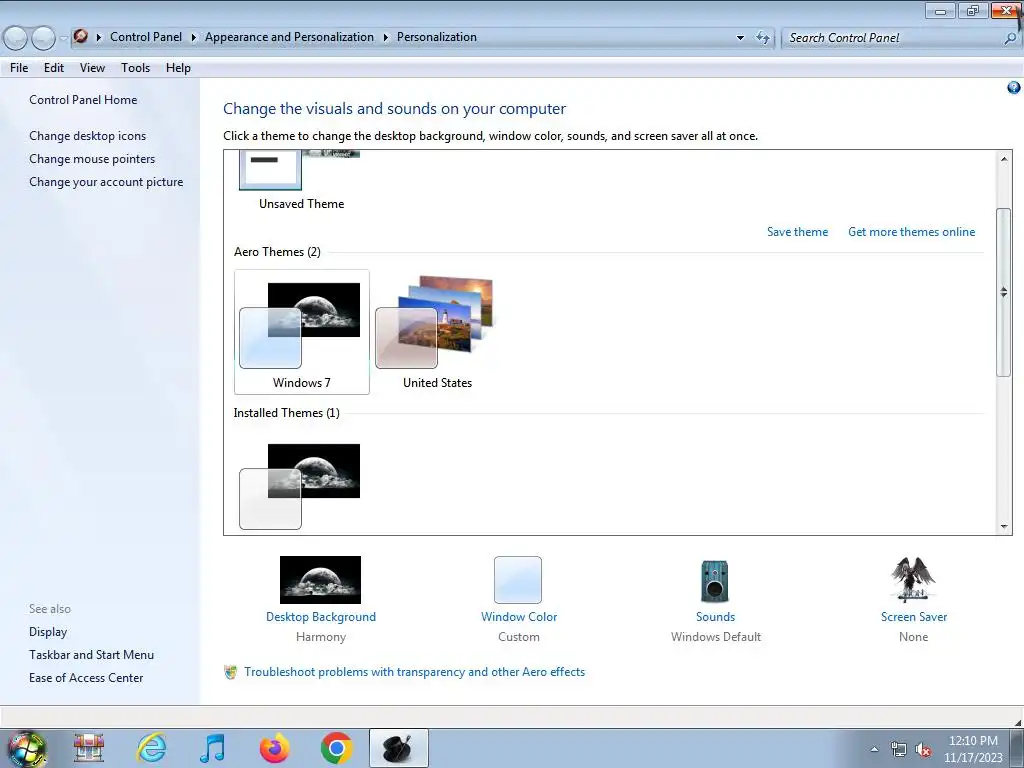Select the United States theme
Screen dimensions: 1024x768
coord(437,332)
